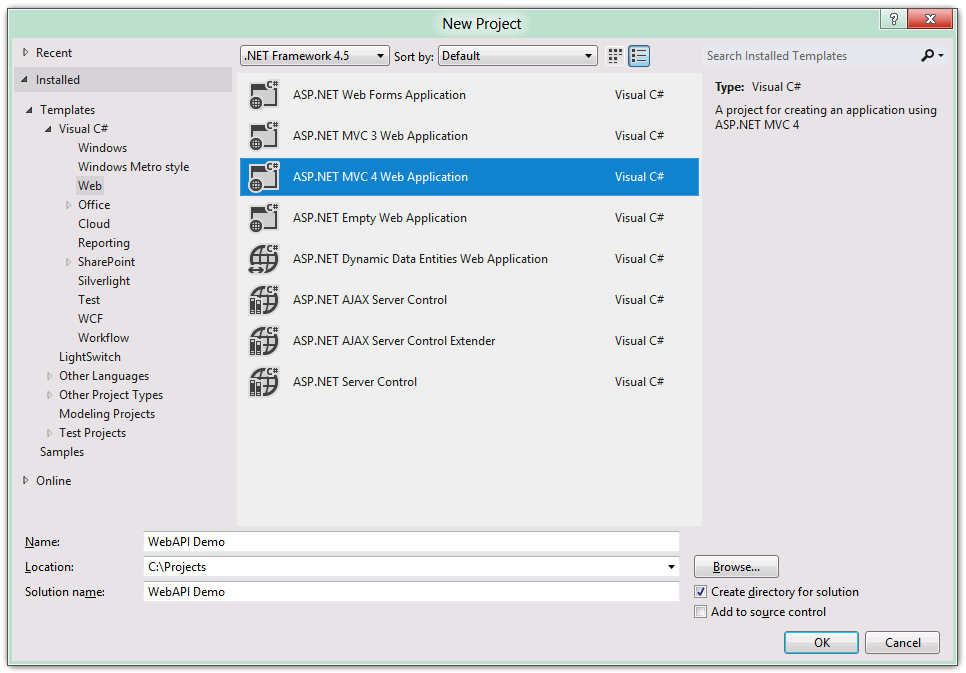The image size is (966, 673).
Task: Select the Cloud template category
Action: tap(94, 224)
